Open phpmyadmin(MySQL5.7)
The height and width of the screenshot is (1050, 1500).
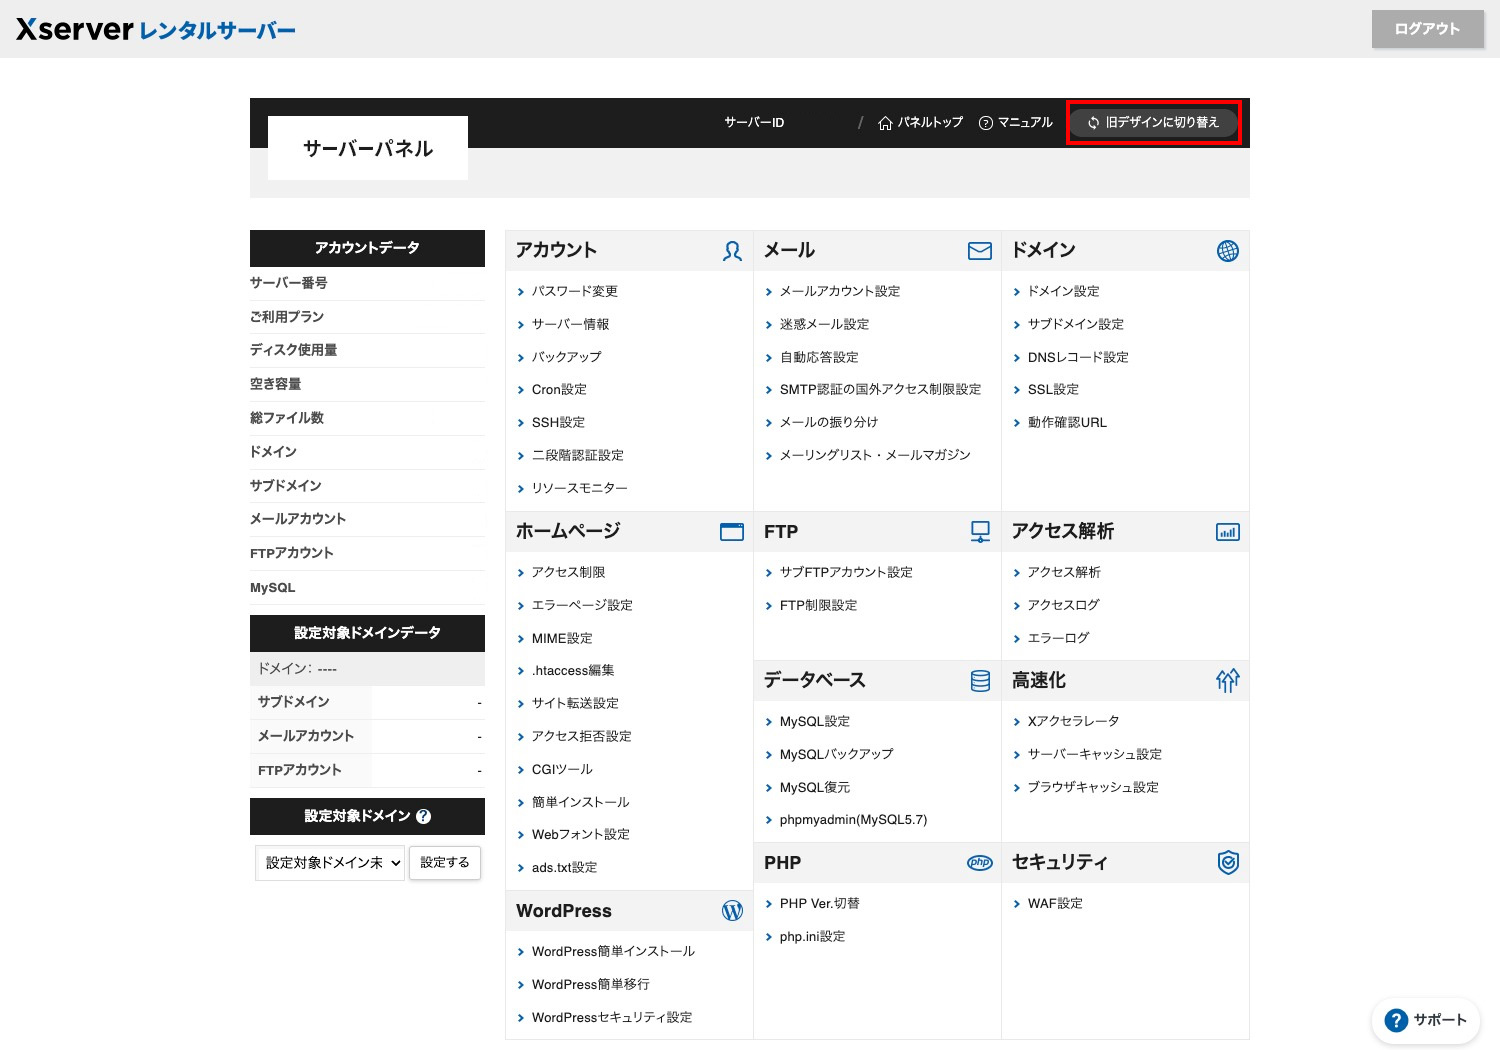(853, 821)
